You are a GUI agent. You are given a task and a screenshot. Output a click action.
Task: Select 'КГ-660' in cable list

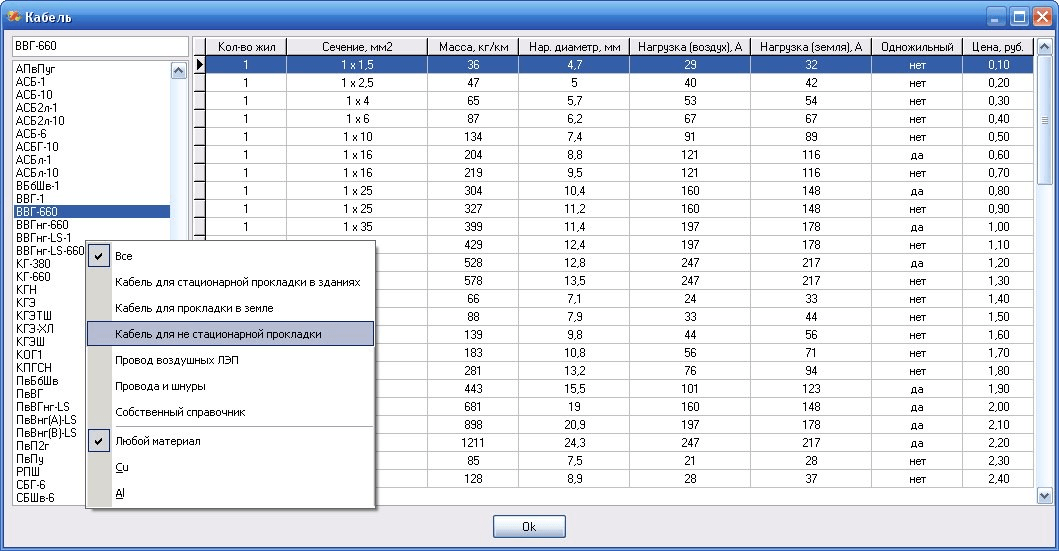[x=32, y=276]
